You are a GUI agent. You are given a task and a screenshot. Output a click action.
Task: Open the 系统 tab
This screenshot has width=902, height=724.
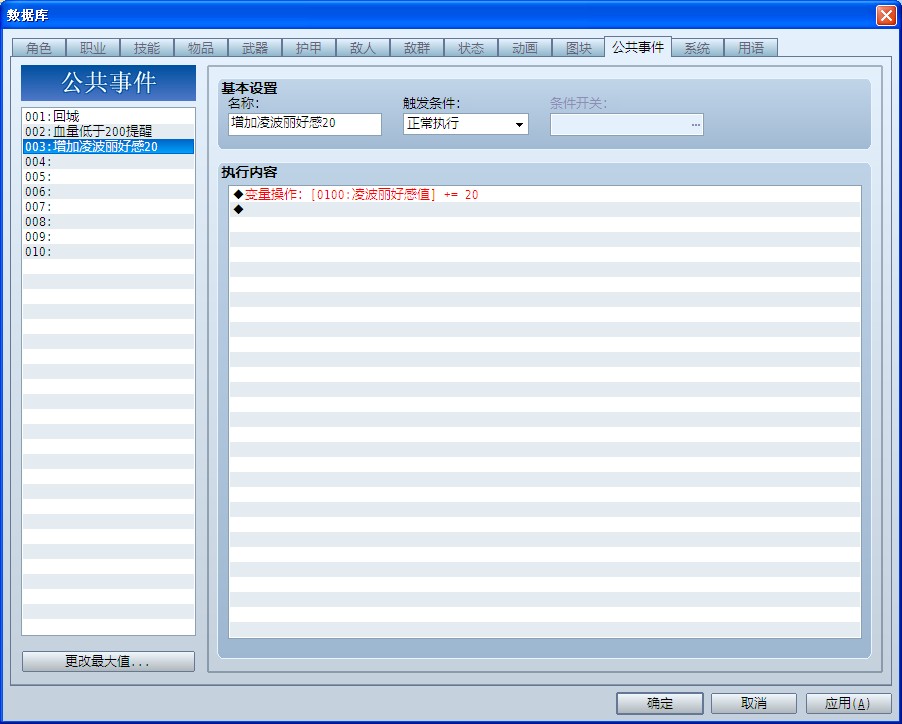point(697,48)
